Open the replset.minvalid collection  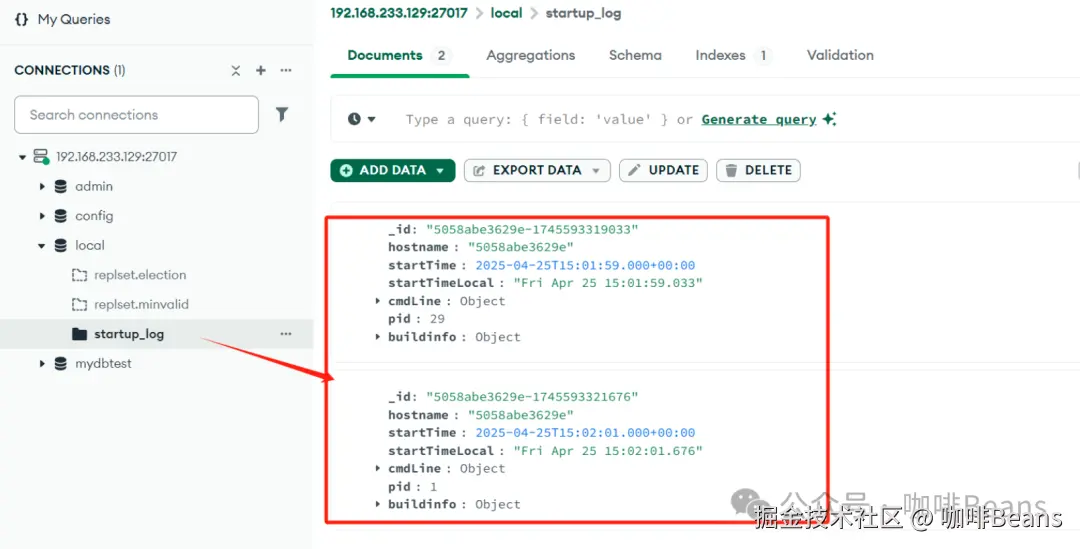[x=141, y=304]
